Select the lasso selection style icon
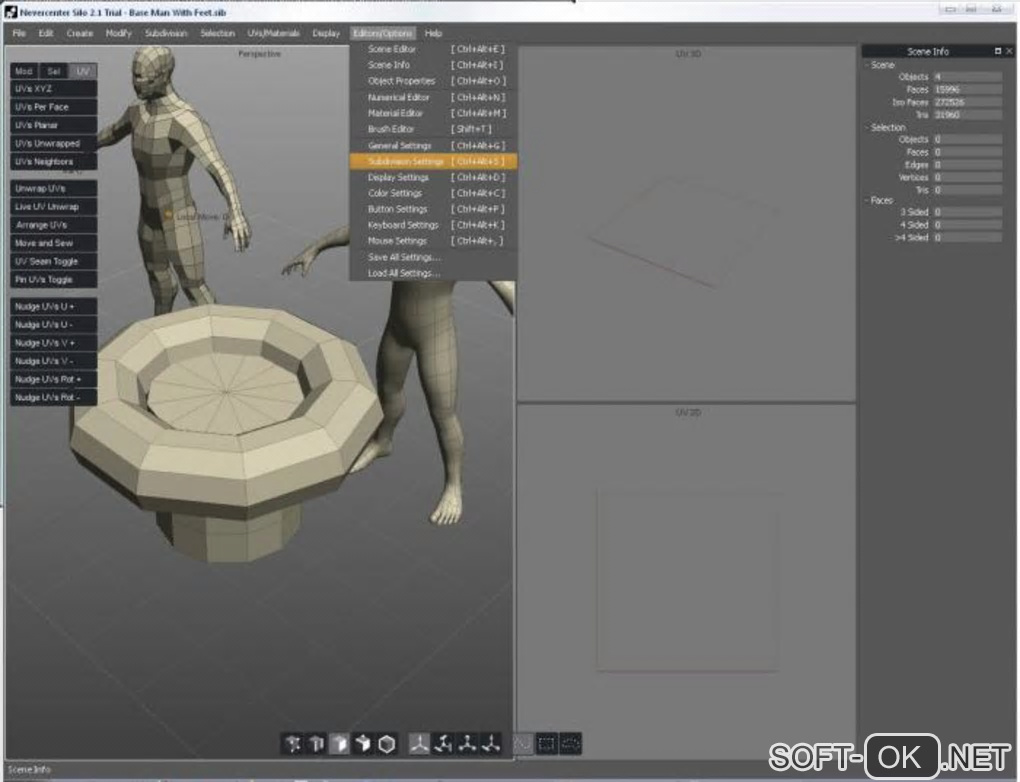The width and height of the screenshot is (1020, 782). point(570,743)
